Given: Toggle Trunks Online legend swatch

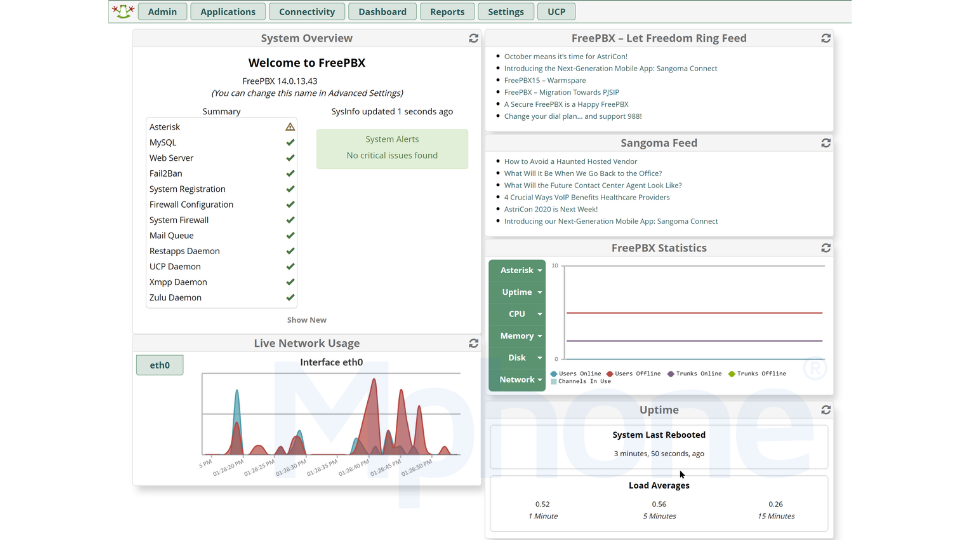Looking at the screenshot, I should point(671,373).
